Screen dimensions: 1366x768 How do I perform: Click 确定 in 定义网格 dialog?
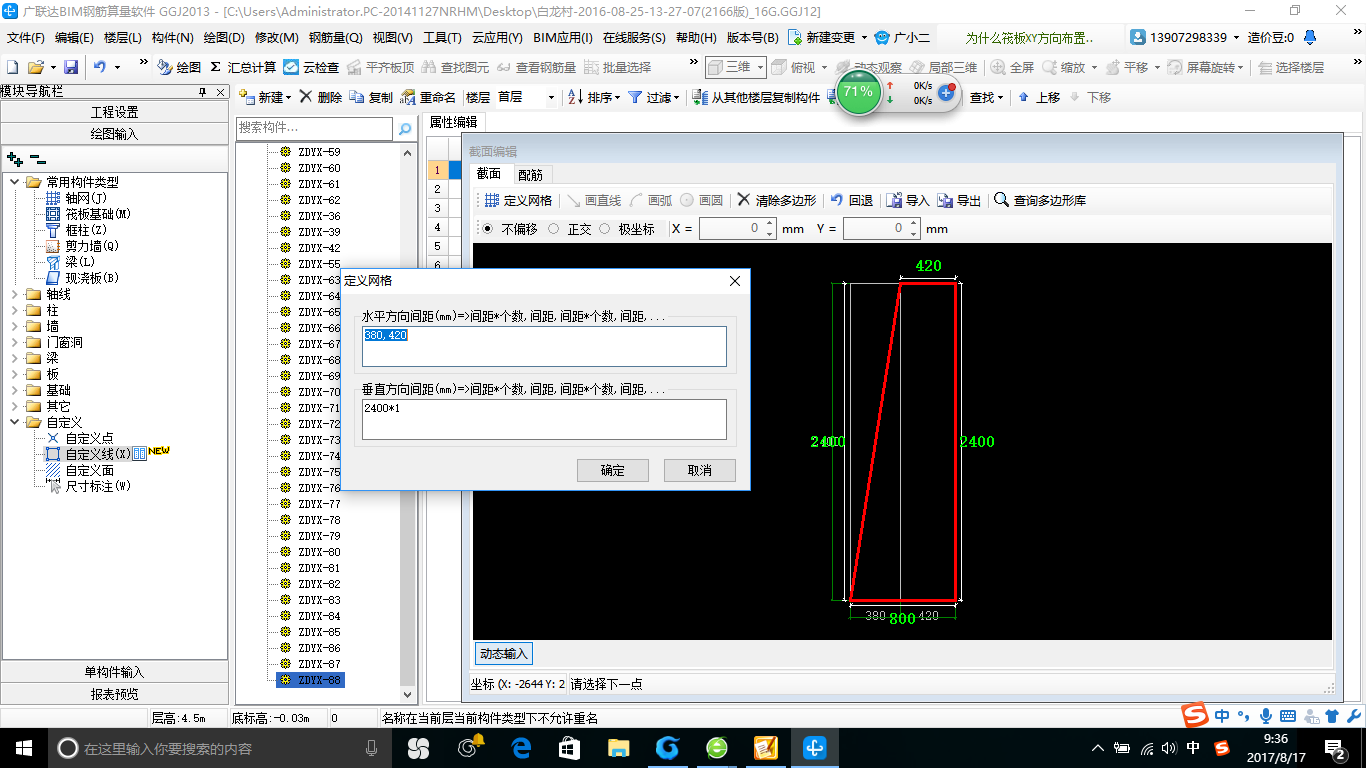click(x=613, y=470)
